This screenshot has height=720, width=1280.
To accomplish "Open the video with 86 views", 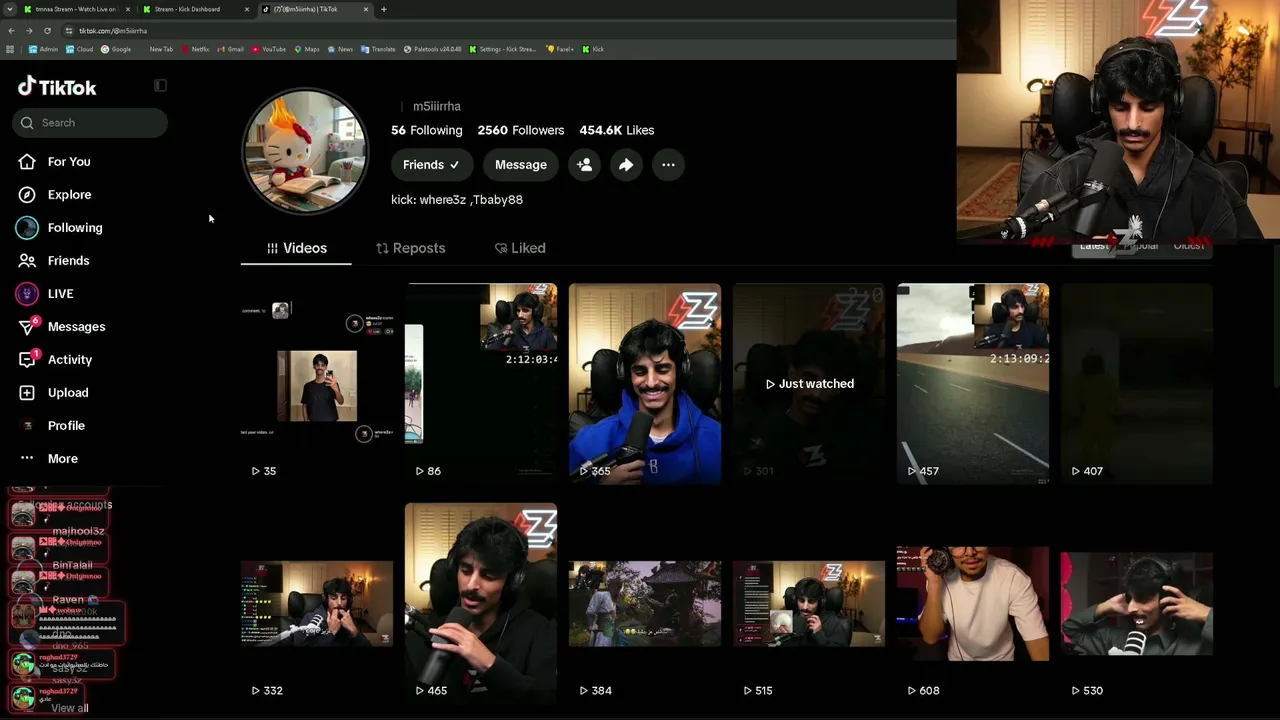I will click(x=481, y=384).
